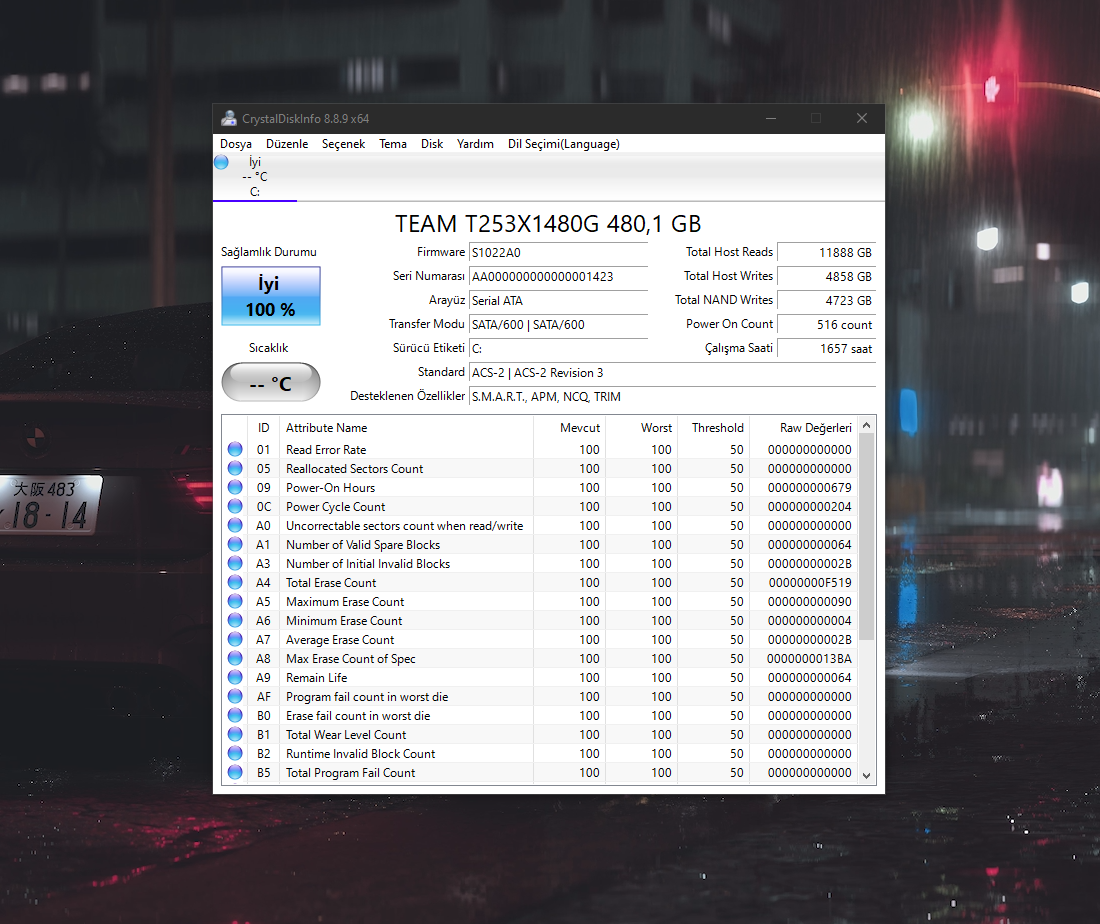Click the Transfer Modu field SATA/600
This screenshot has height=924, width=1100.
click(x=558, y=324)
